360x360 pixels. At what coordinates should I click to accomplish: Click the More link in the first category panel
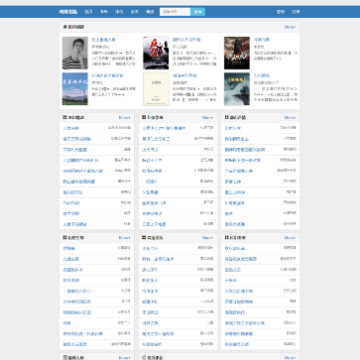124,117
